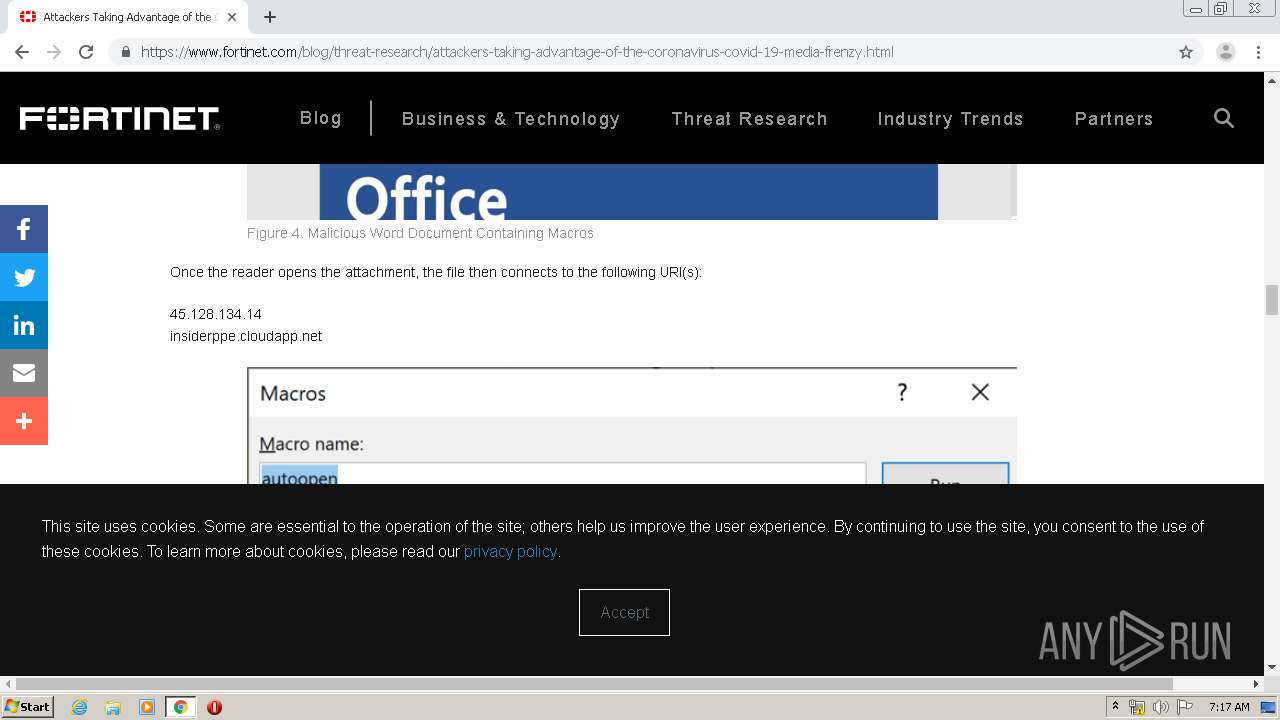The width and height of the screenshot is (1280, 720).
Task: Click the Office document figure image
Action: point(632,192)
